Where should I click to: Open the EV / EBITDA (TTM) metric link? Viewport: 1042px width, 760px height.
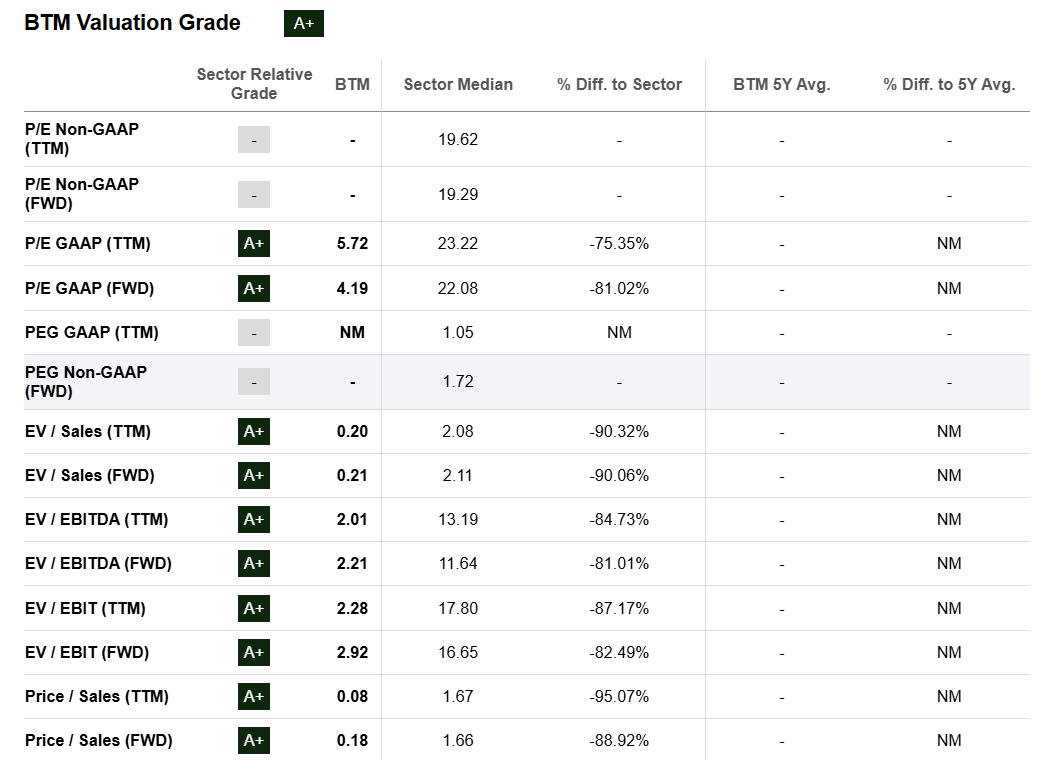[96, 520]
